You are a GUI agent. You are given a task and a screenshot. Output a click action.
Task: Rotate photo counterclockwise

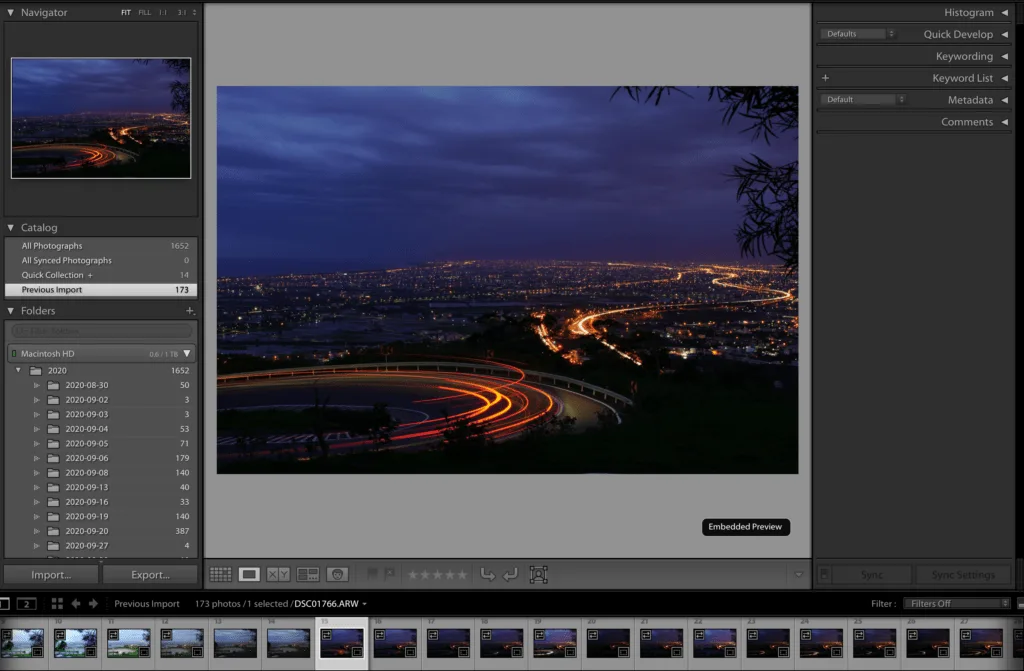(x=488, y=574)
